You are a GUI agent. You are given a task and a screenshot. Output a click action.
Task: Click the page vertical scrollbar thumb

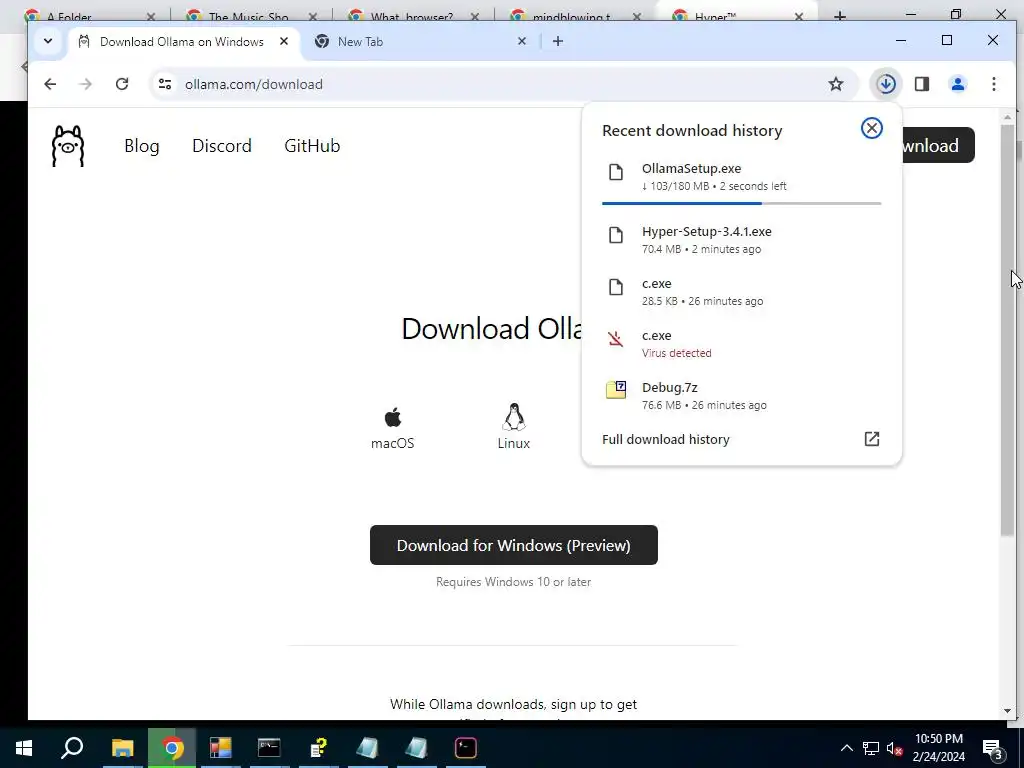pos(1007,330)
